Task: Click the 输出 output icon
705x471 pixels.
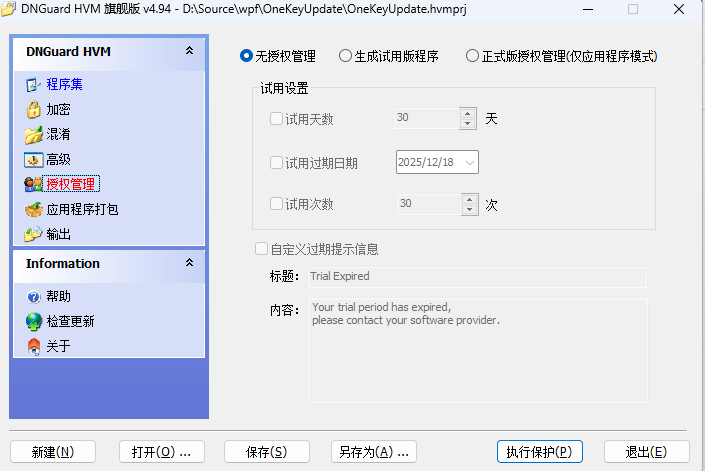Action: [x=33, y=234]
